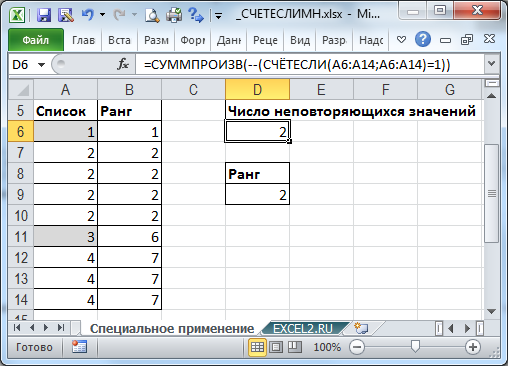The width and height of the screenshot is (508, 366).
Task: Open the Разработчик ribbon tab
Action: coord(334,40)
